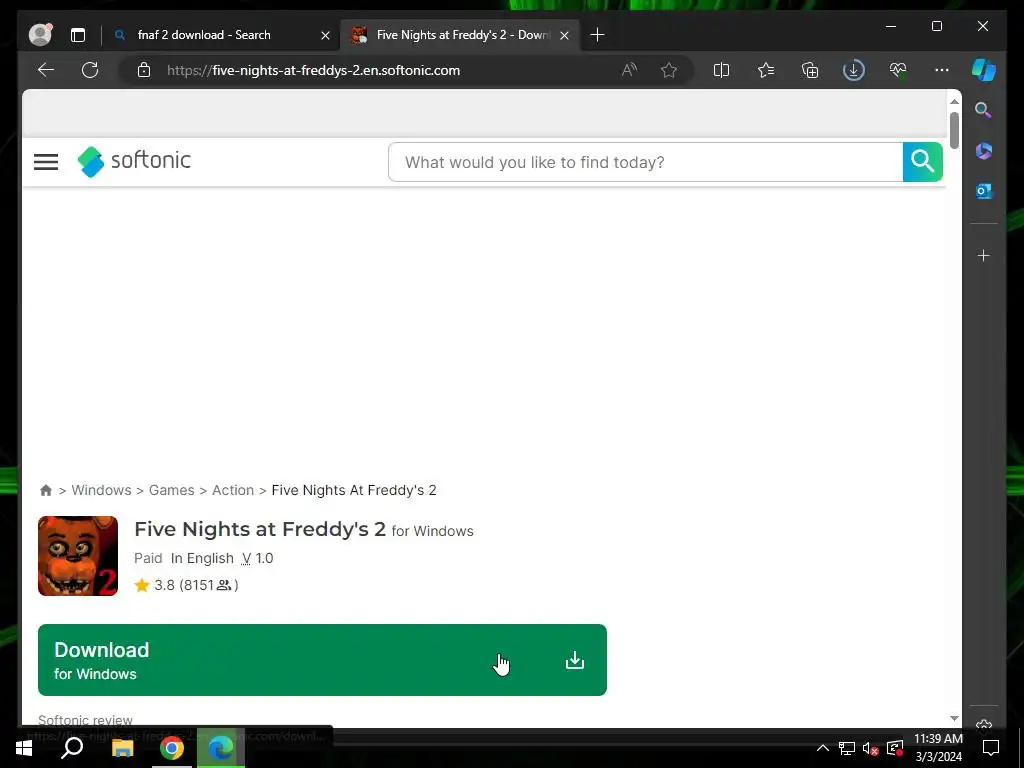Open Microsoft 365 sidebar app
1024x768 pixels.
click(x=984, y=151)
